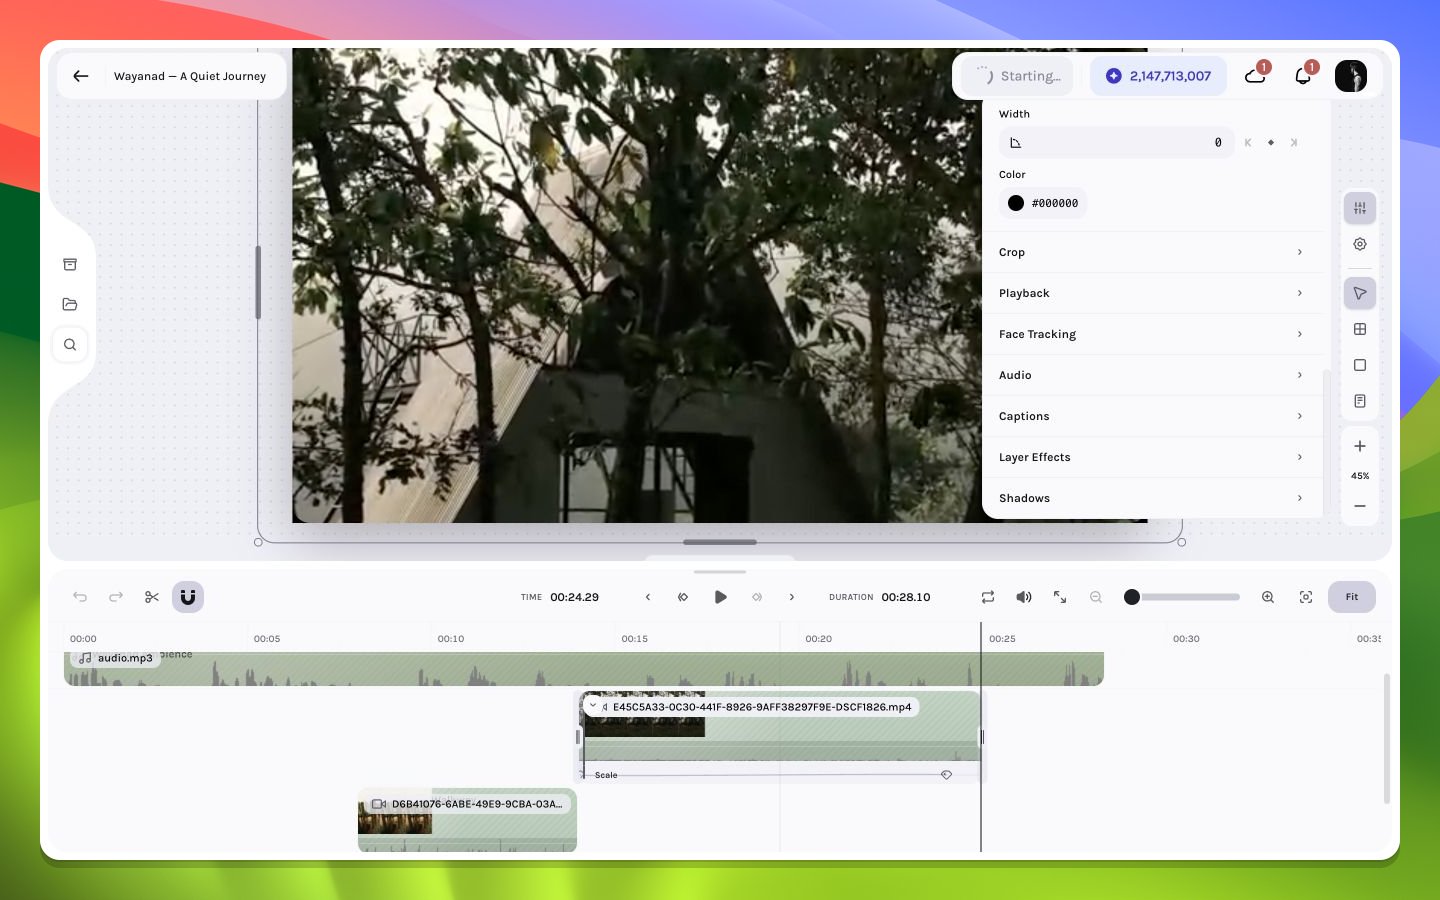Expand the Playback section
This screenshot has width=1440, height=900.
pyautogui.click(x=1152, y=293)
